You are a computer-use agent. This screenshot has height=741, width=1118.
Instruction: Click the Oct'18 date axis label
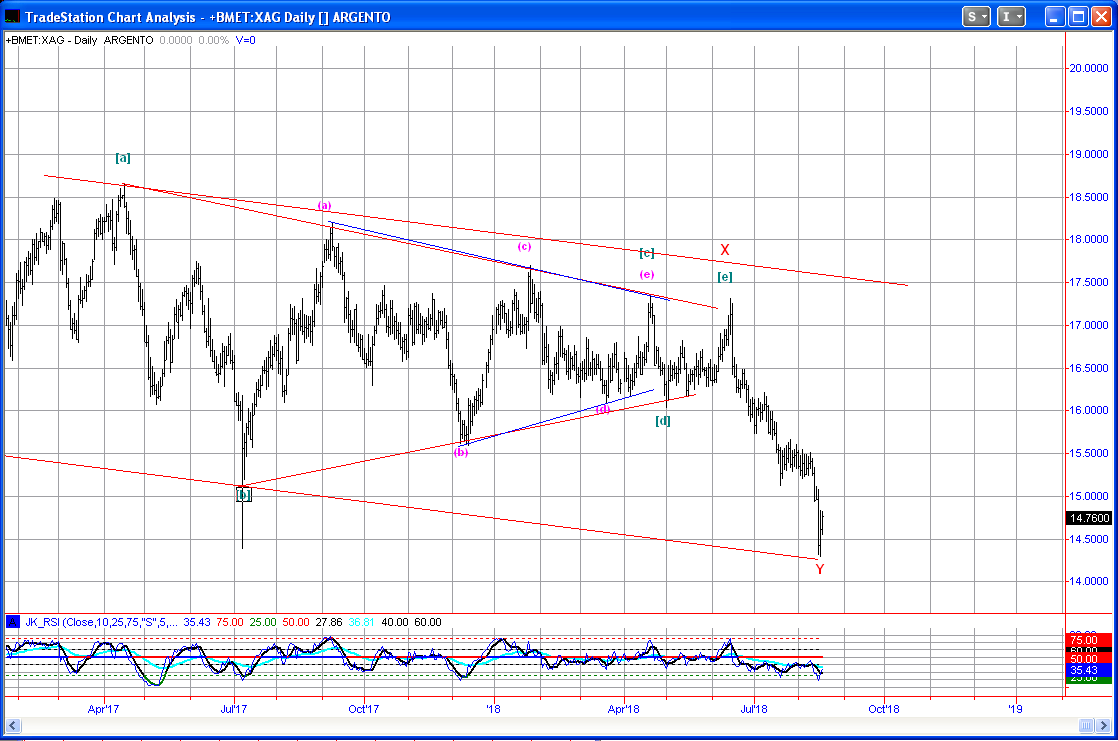click(883, 708)
